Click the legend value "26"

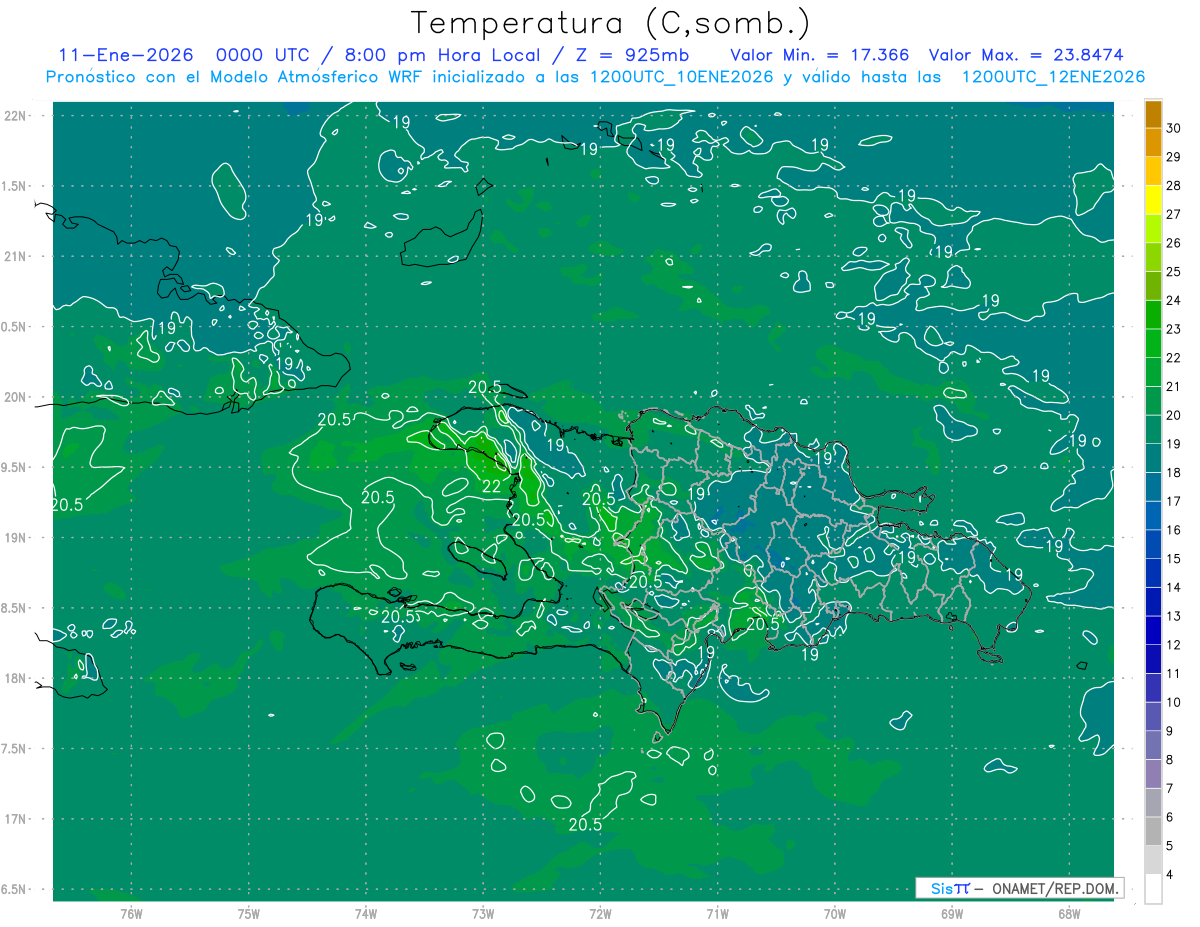pos(1174,242)
